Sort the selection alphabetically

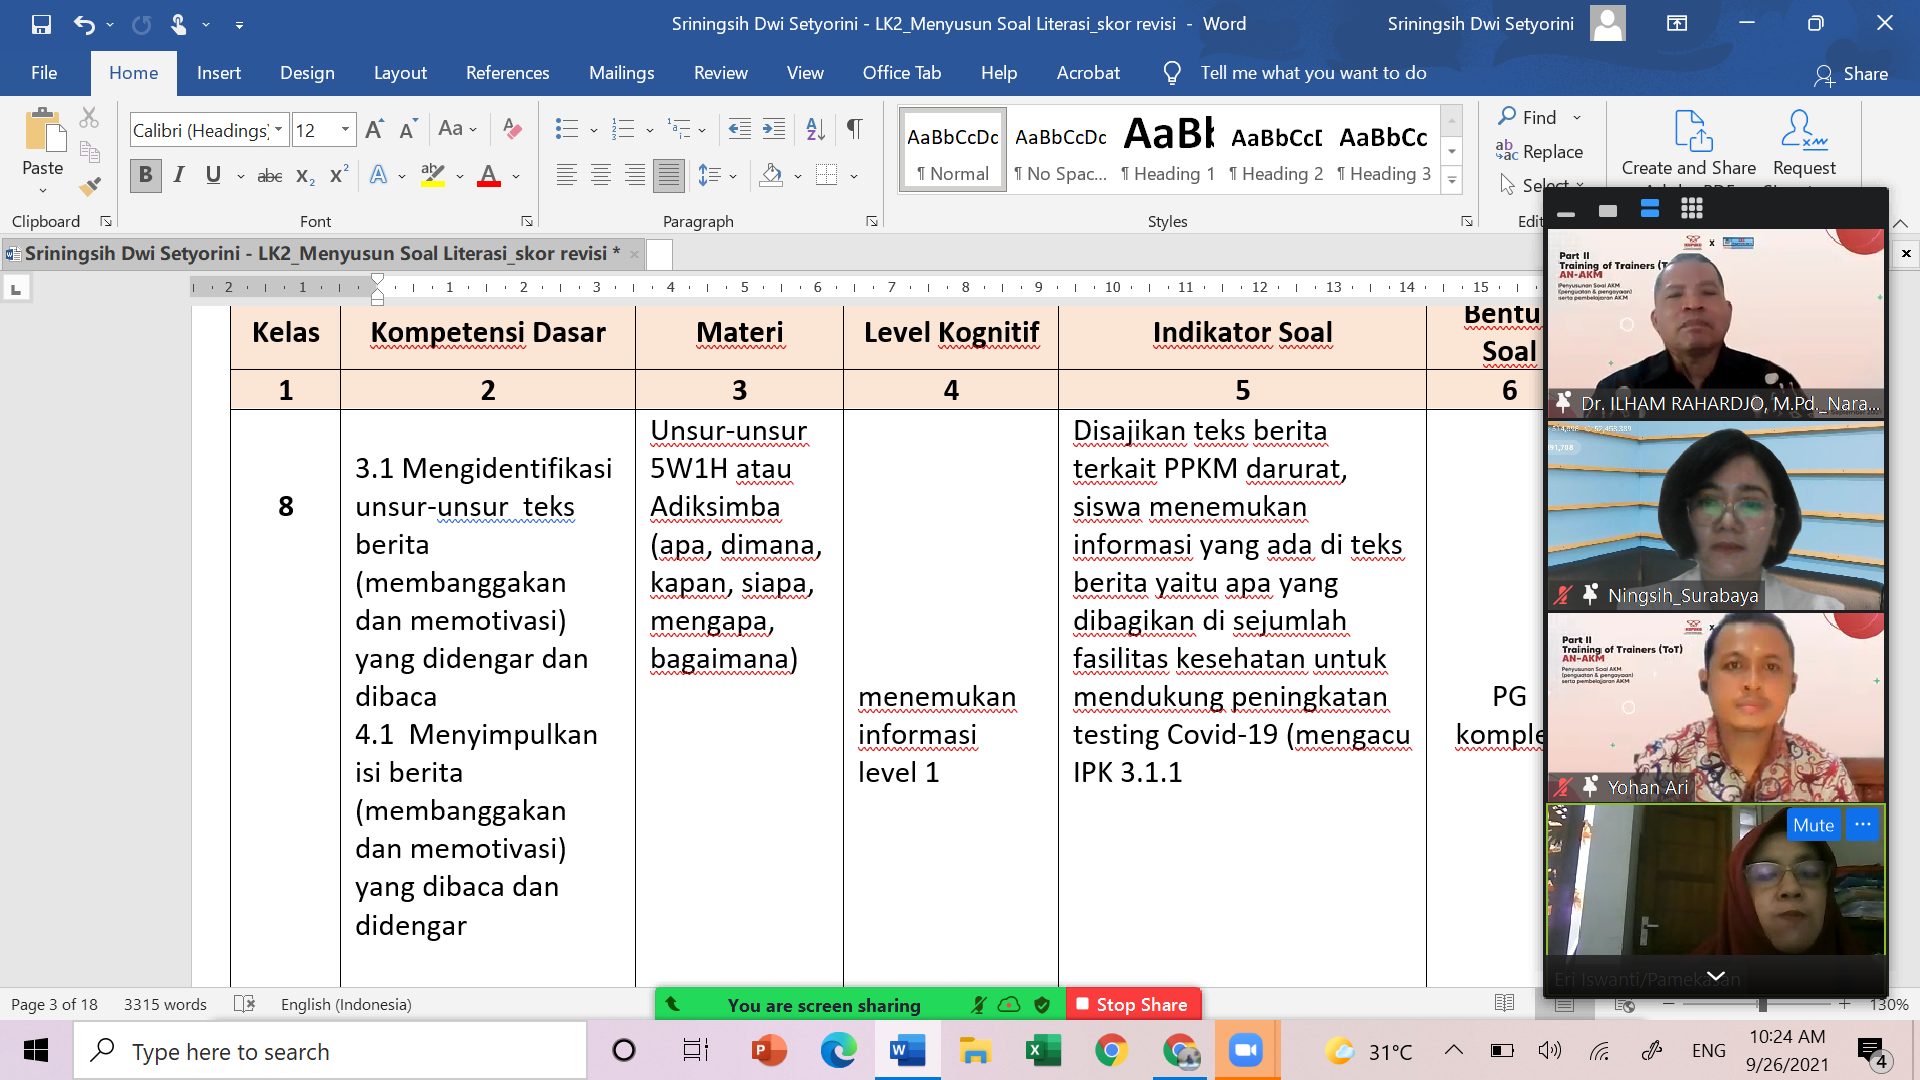pos(816,129)
